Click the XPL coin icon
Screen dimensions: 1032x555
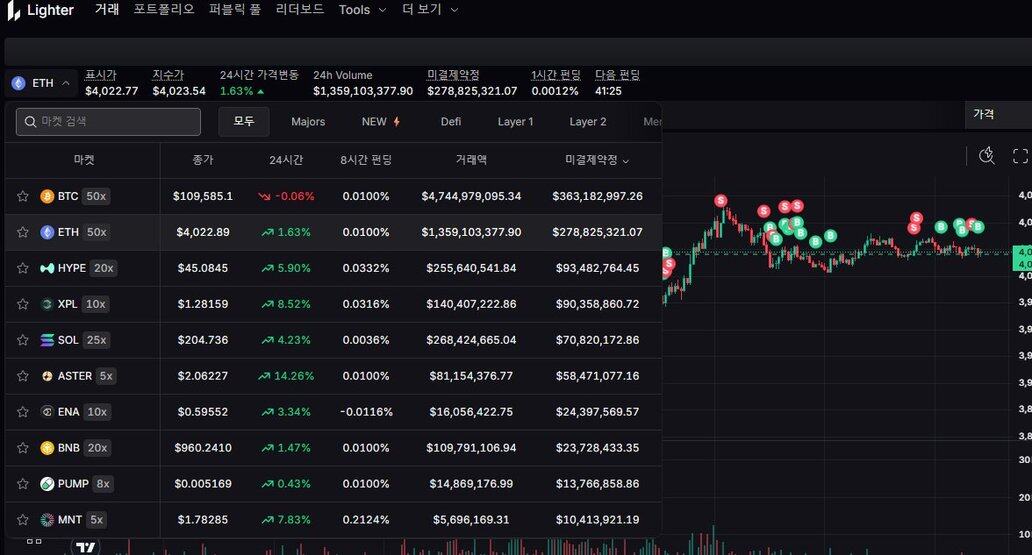point(47,304)
